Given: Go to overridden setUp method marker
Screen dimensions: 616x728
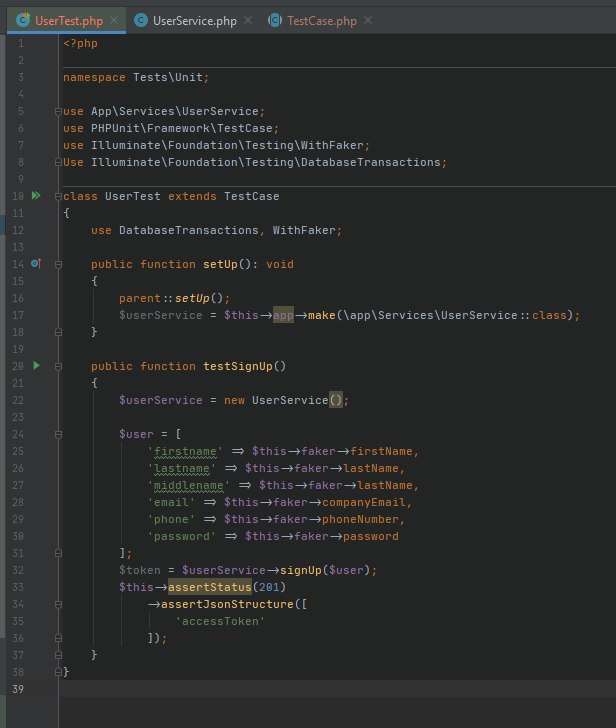Looking at the screenshot, I should (x=36, y=264).
